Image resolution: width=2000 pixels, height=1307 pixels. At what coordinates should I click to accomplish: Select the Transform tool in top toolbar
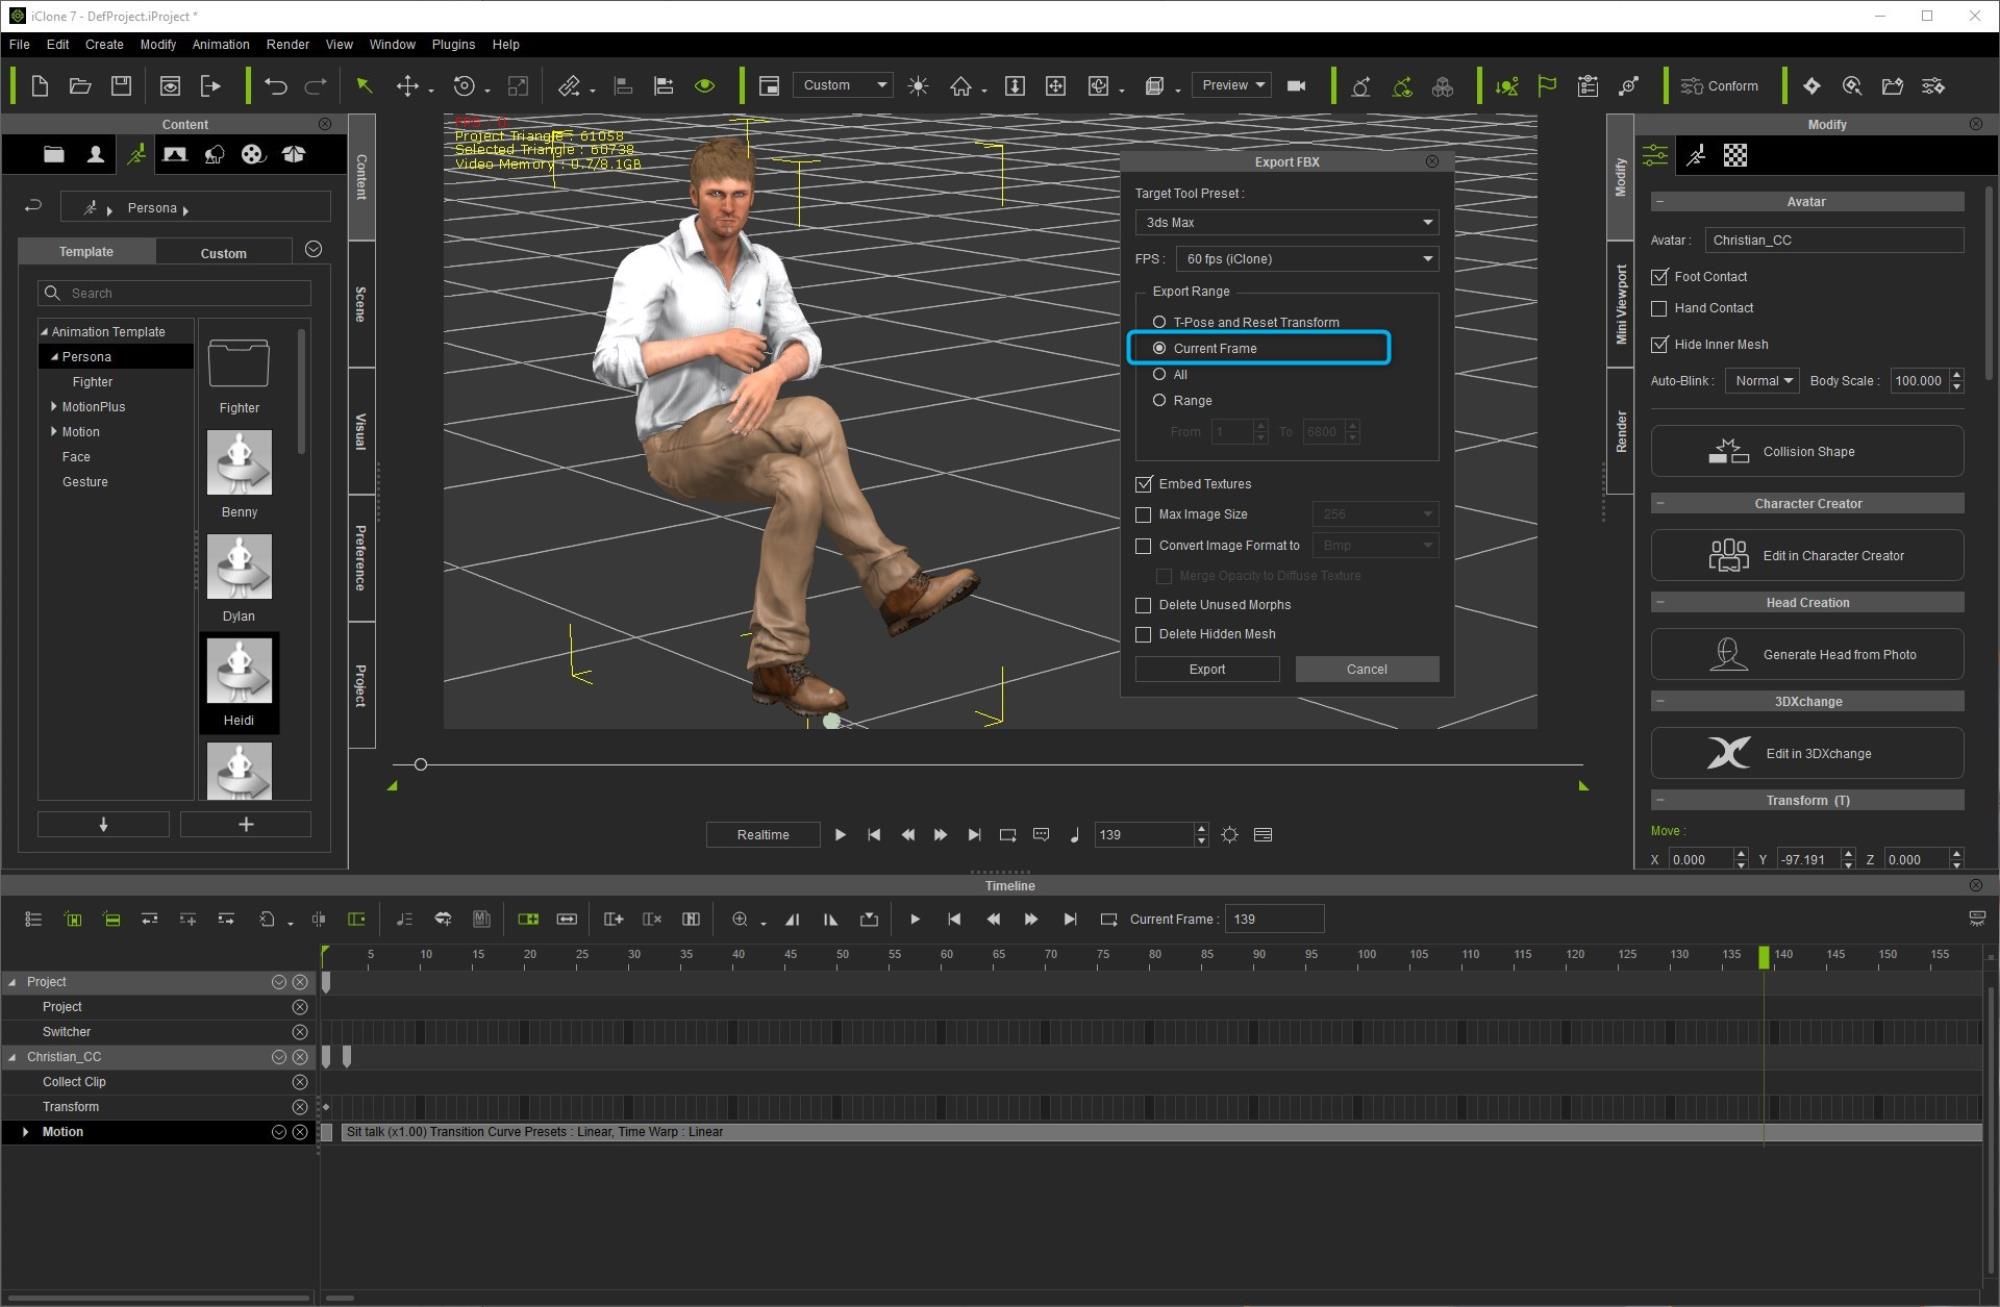408,85
